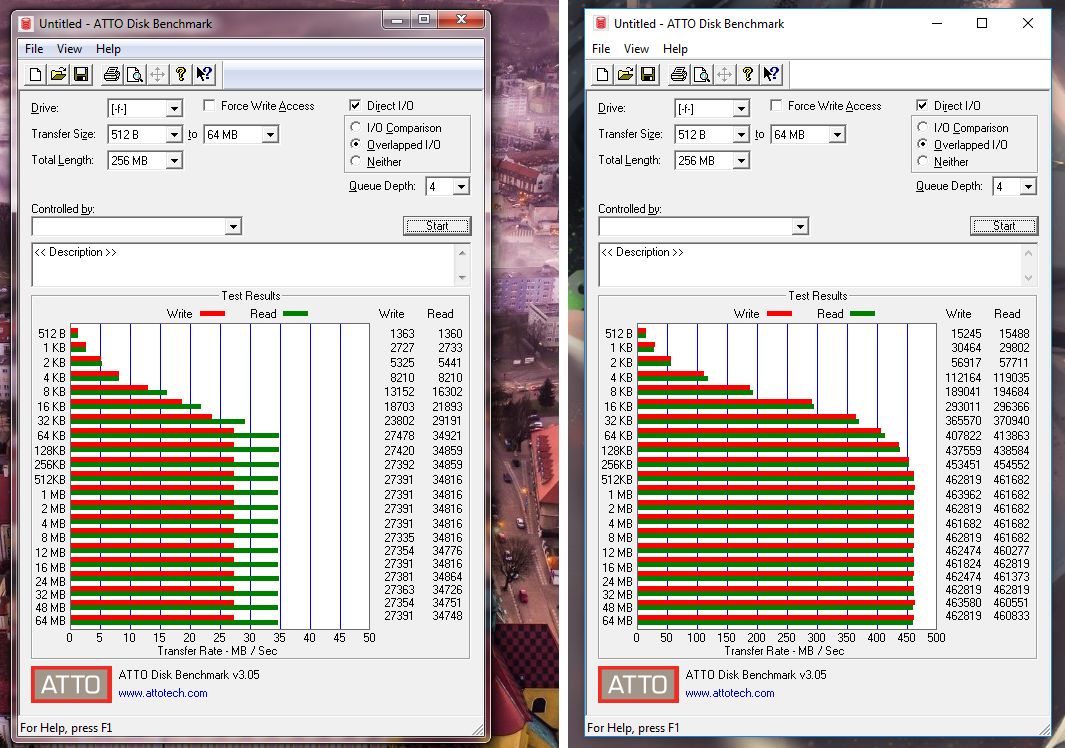Viewport: 1065px width, 748px height.
Task: Select I/O Comparison radio in left window
Action: [355, 127]
